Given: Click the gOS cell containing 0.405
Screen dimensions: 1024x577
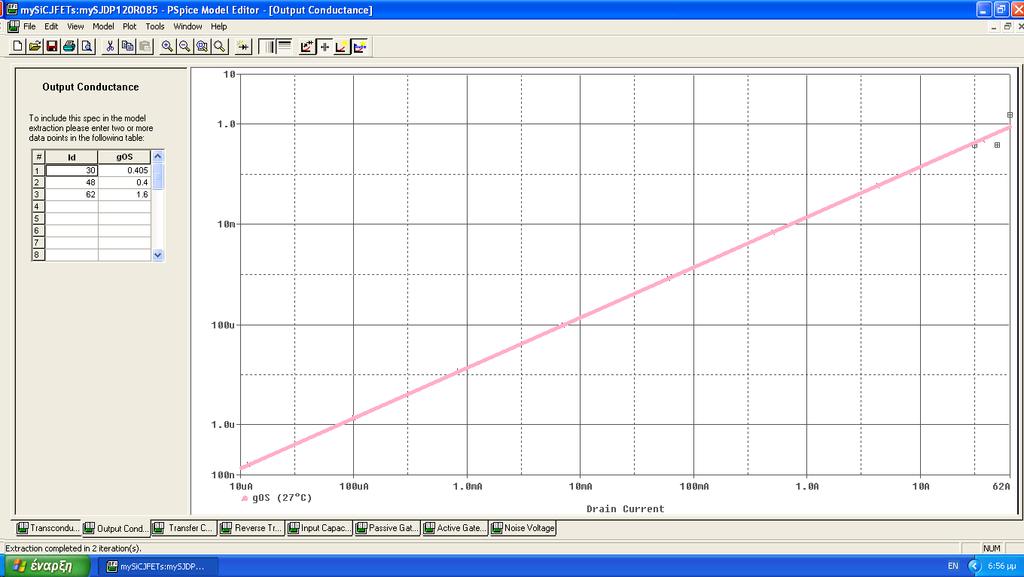Looking at the screenshot, I should tap(124, 170).
